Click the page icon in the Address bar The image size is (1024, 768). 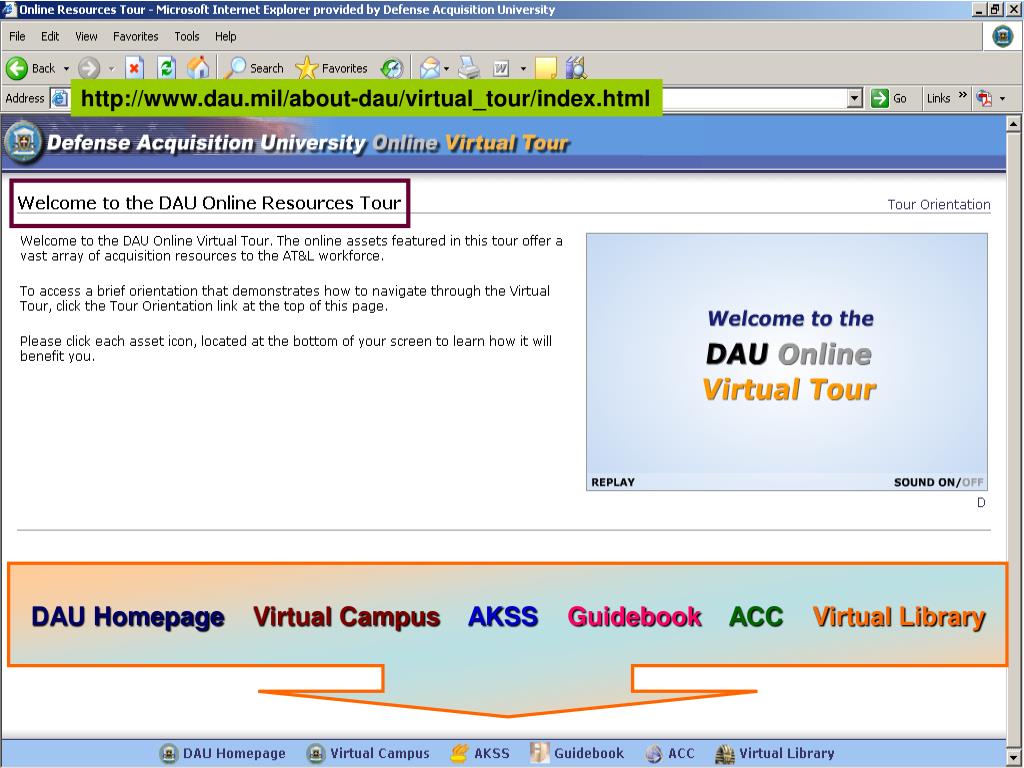(59, 99)
